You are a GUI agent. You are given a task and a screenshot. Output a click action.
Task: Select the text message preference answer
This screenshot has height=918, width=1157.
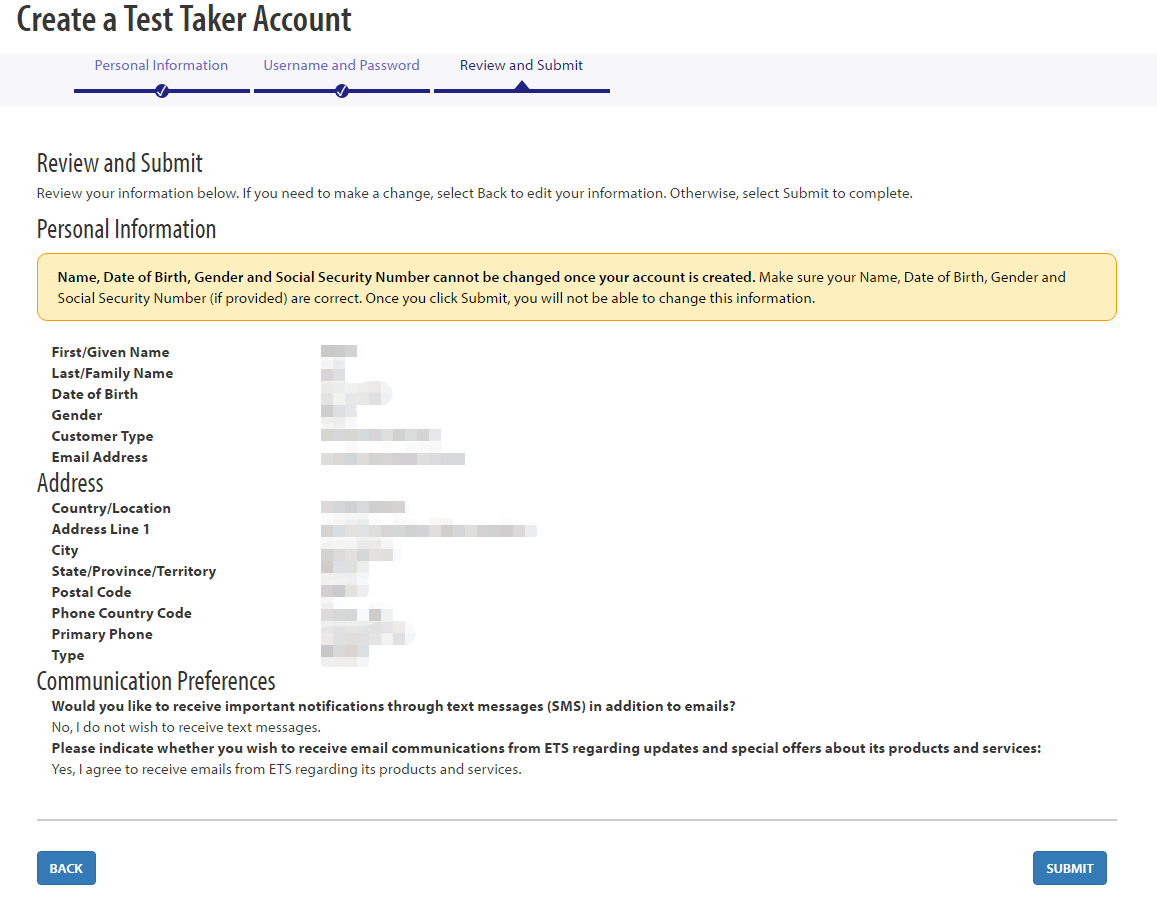point(186,727)
